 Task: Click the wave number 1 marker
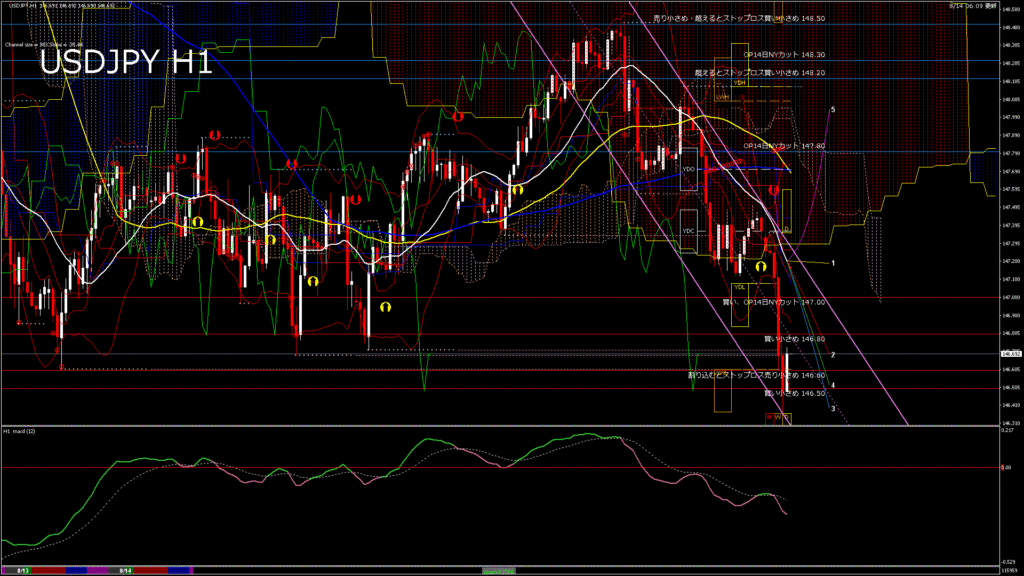(x=833, y=262)
